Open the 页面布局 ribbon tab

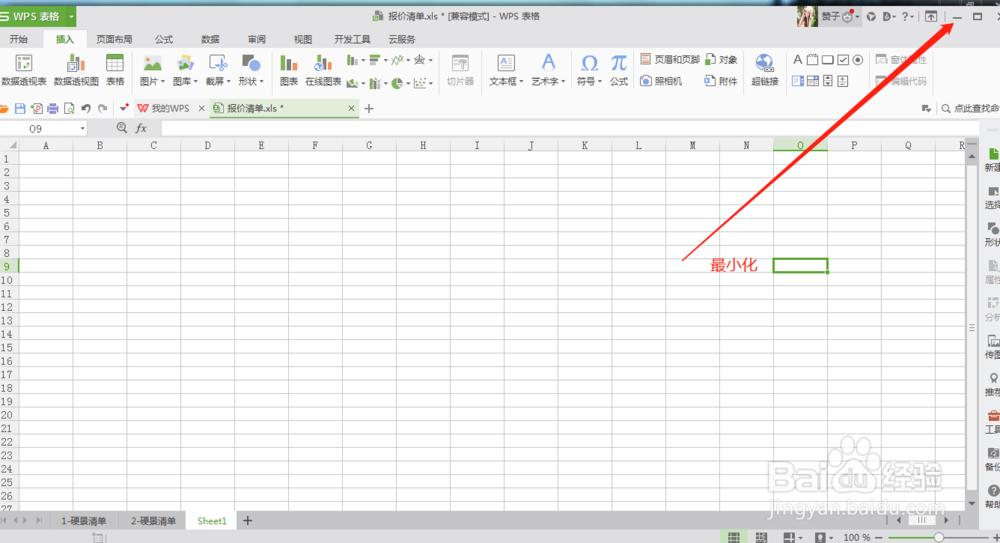click(114, 40)
